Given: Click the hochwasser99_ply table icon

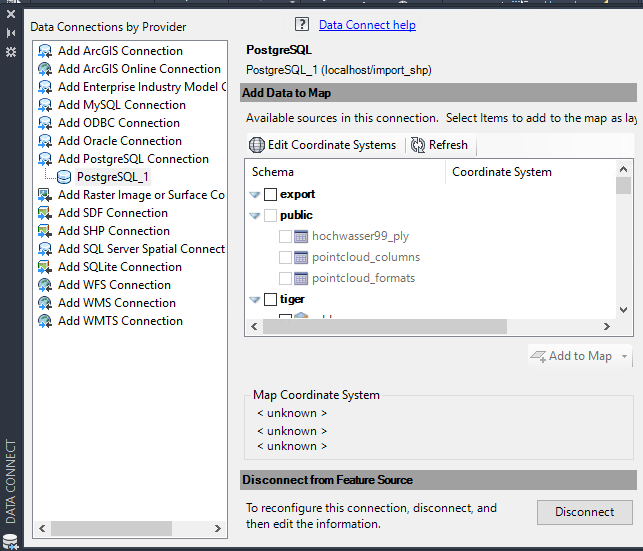Looking at the screenshot, I should click(301, 237).
